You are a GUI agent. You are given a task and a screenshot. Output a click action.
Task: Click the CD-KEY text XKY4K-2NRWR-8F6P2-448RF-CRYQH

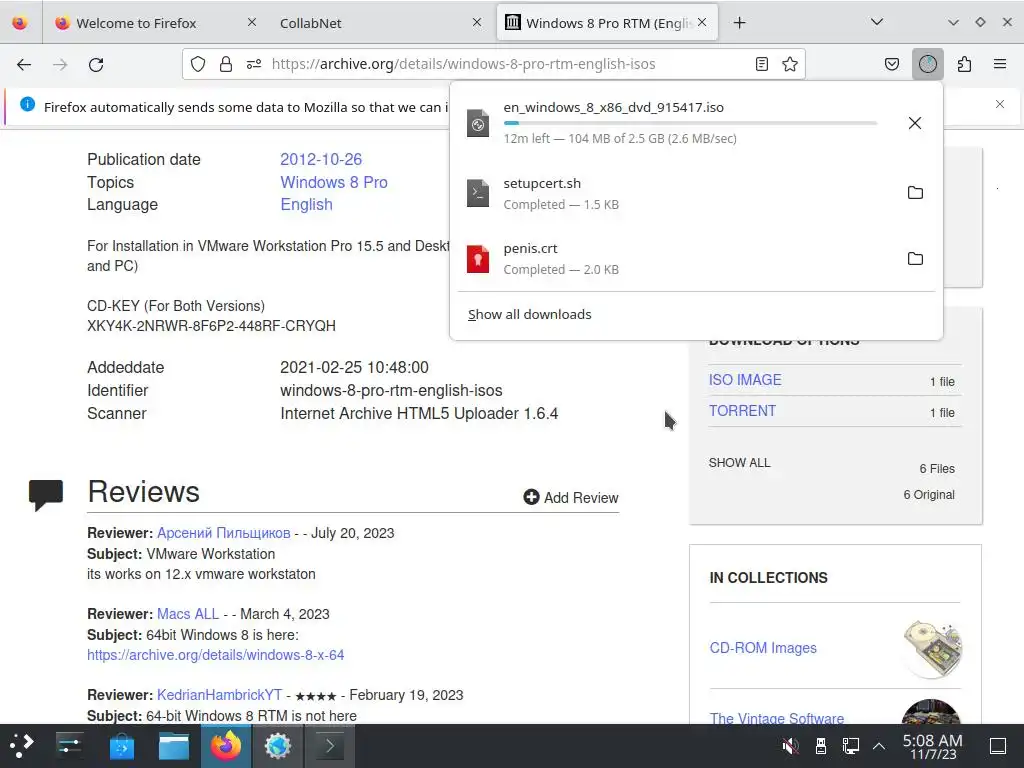click(211, 326)
